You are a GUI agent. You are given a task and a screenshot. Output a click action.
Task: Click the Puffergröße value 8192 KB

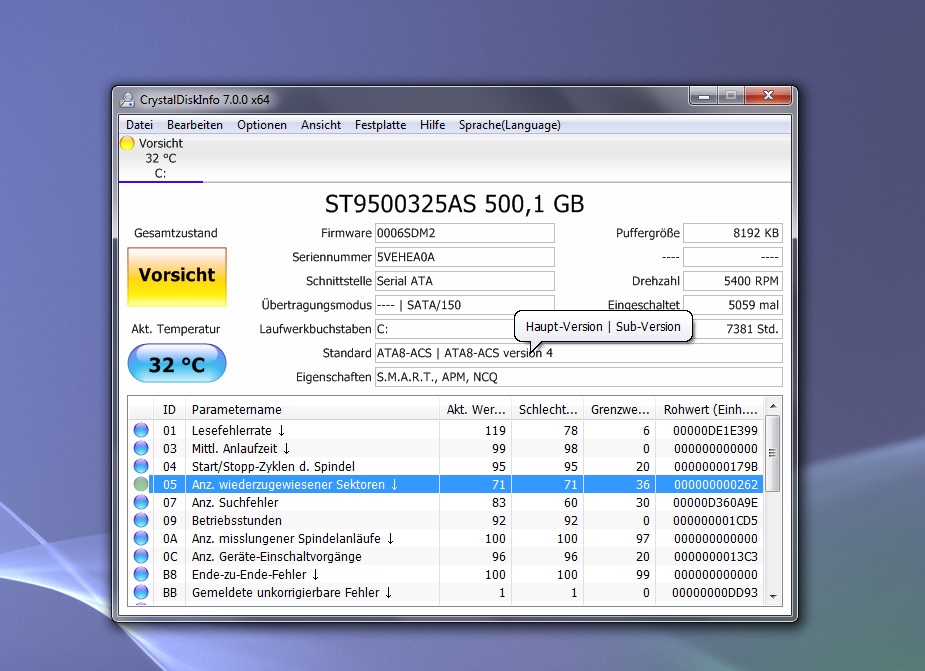point(733,233)
